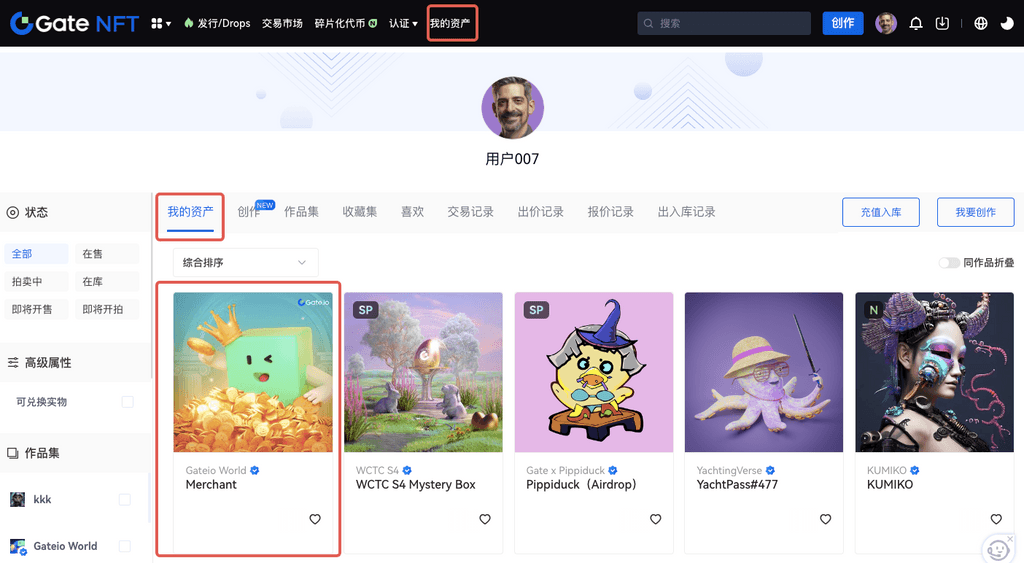Click user avatar in top bar

tap(885, 23)
